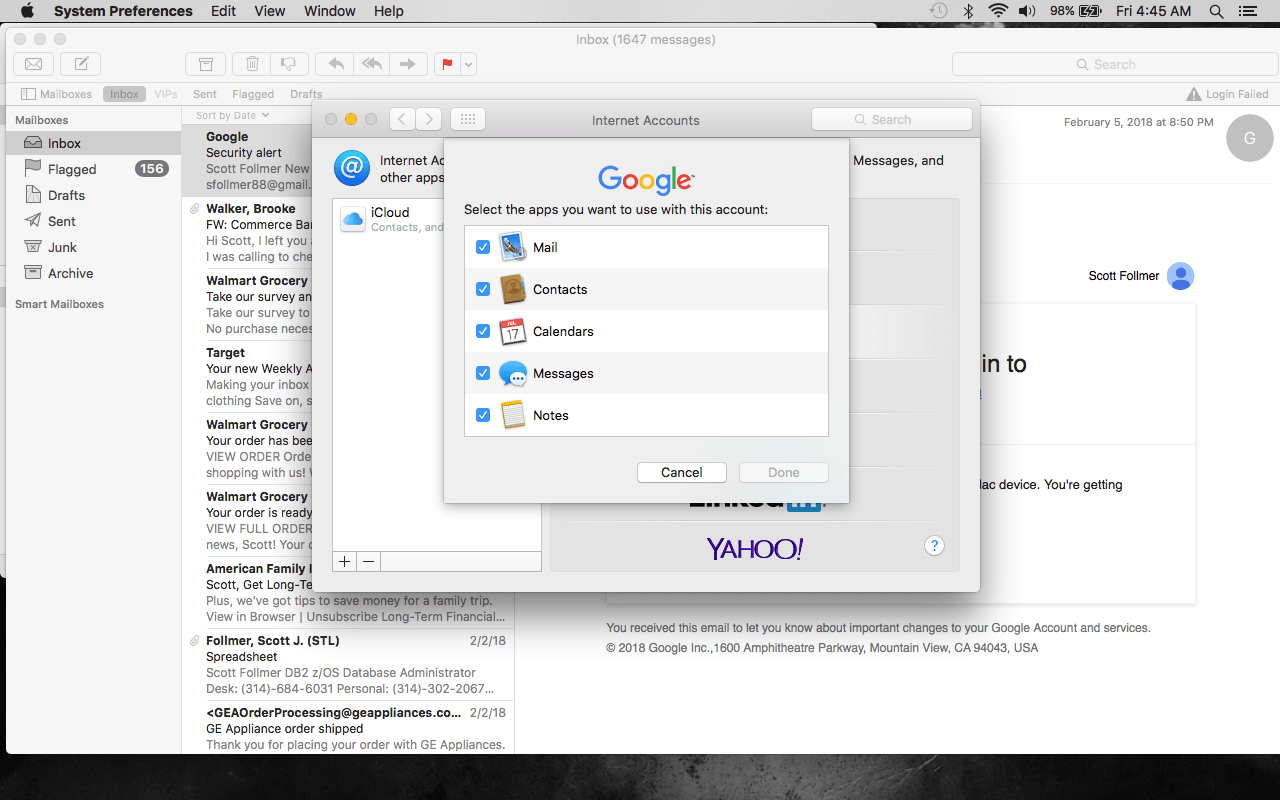This screenshot has height=800, width=1280.
Task: Open the Edit menu
Action: point(223,11)
